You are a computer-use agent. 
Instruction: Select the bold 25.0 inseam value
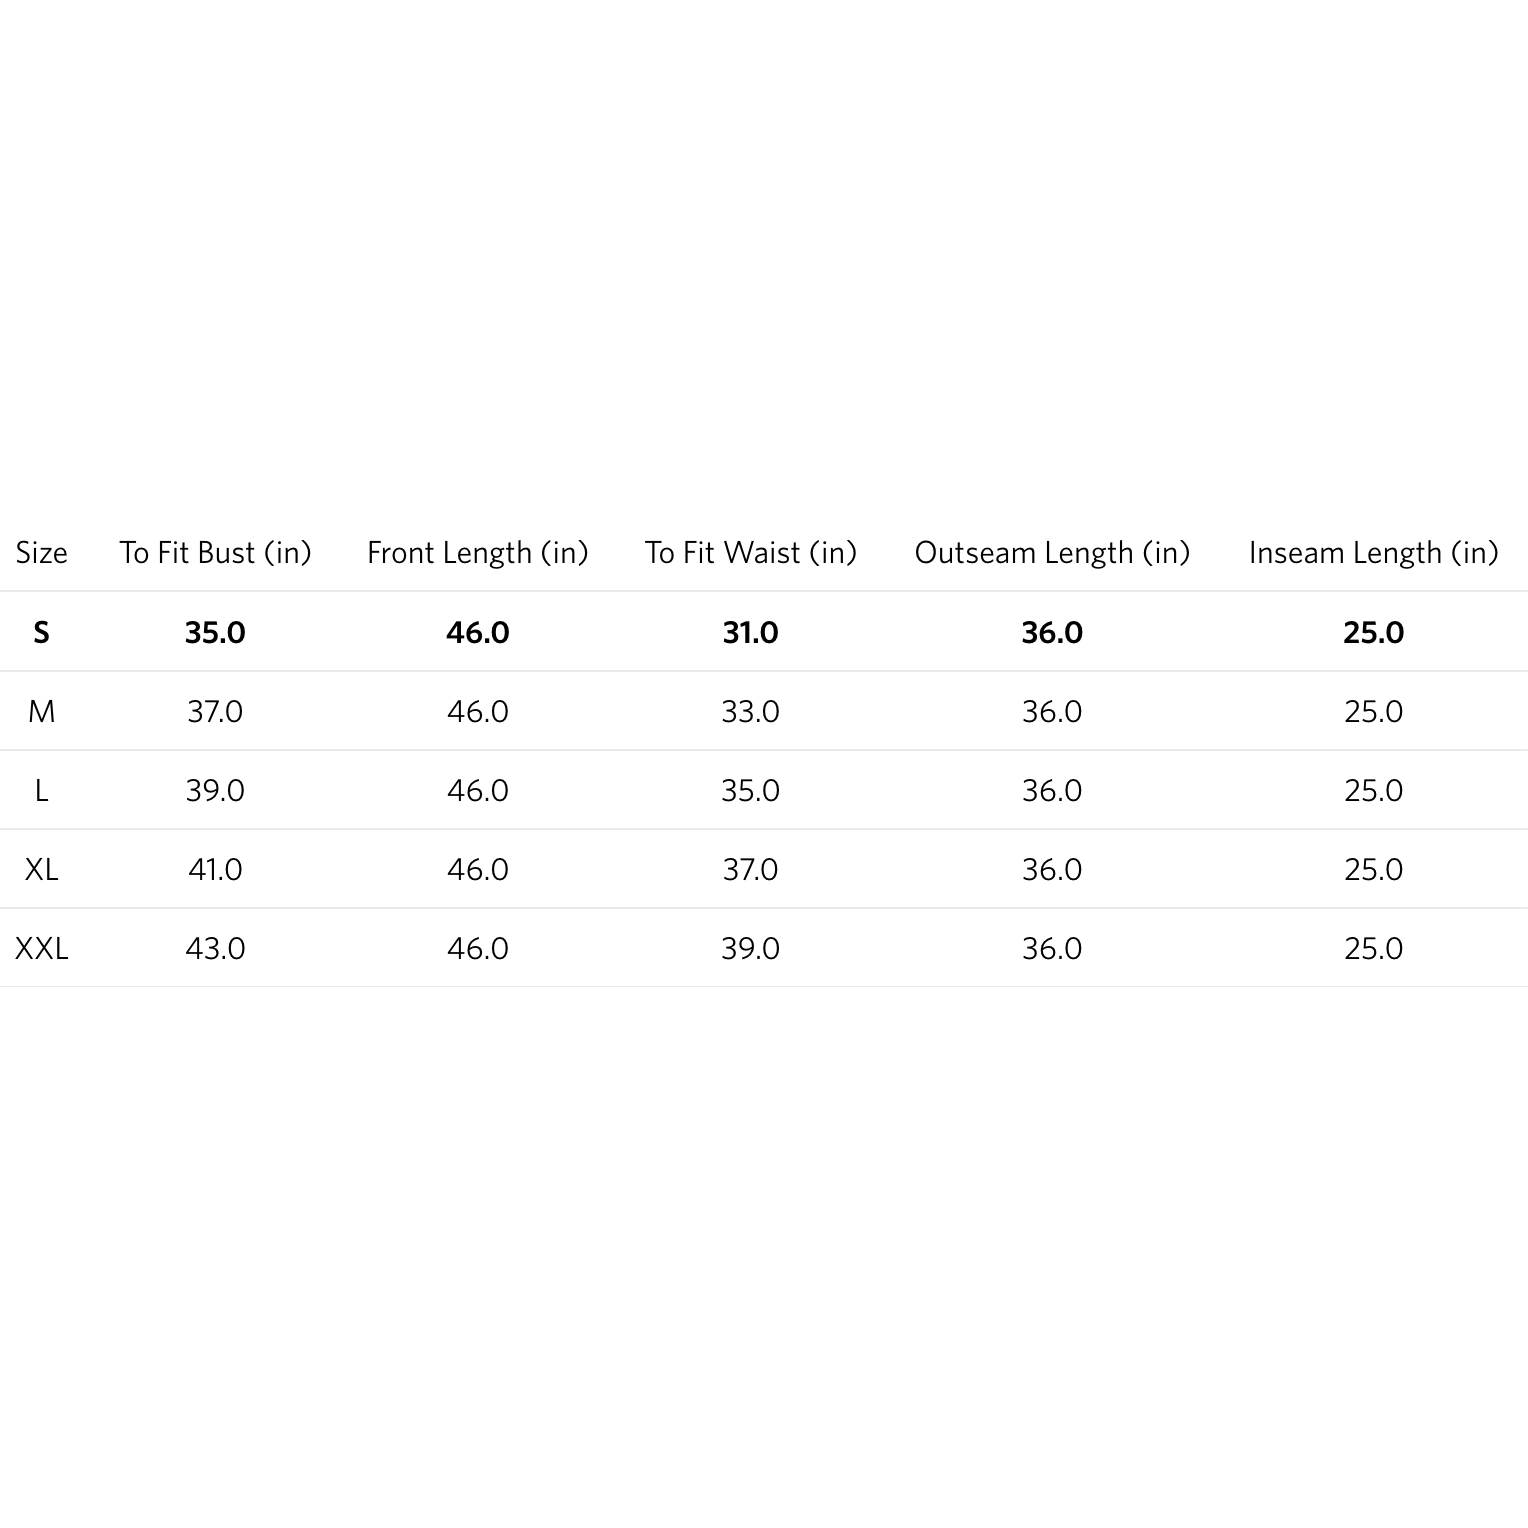tap(1373, 632)
